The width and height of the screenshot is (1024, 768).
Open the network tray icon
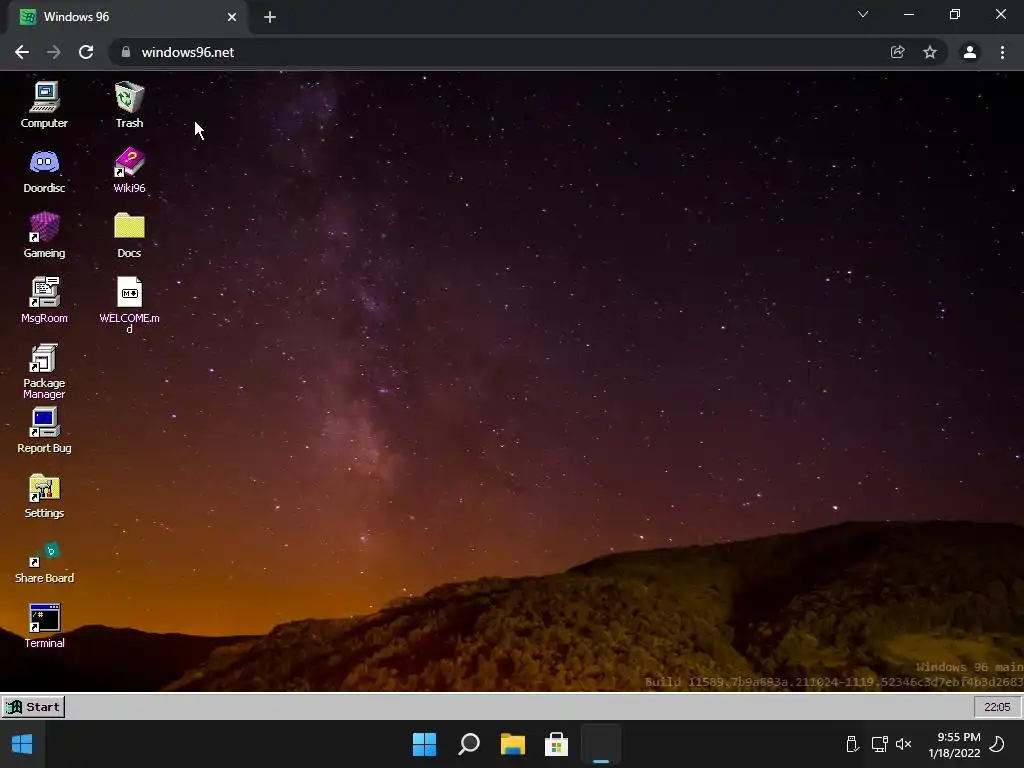pos(880,744)
